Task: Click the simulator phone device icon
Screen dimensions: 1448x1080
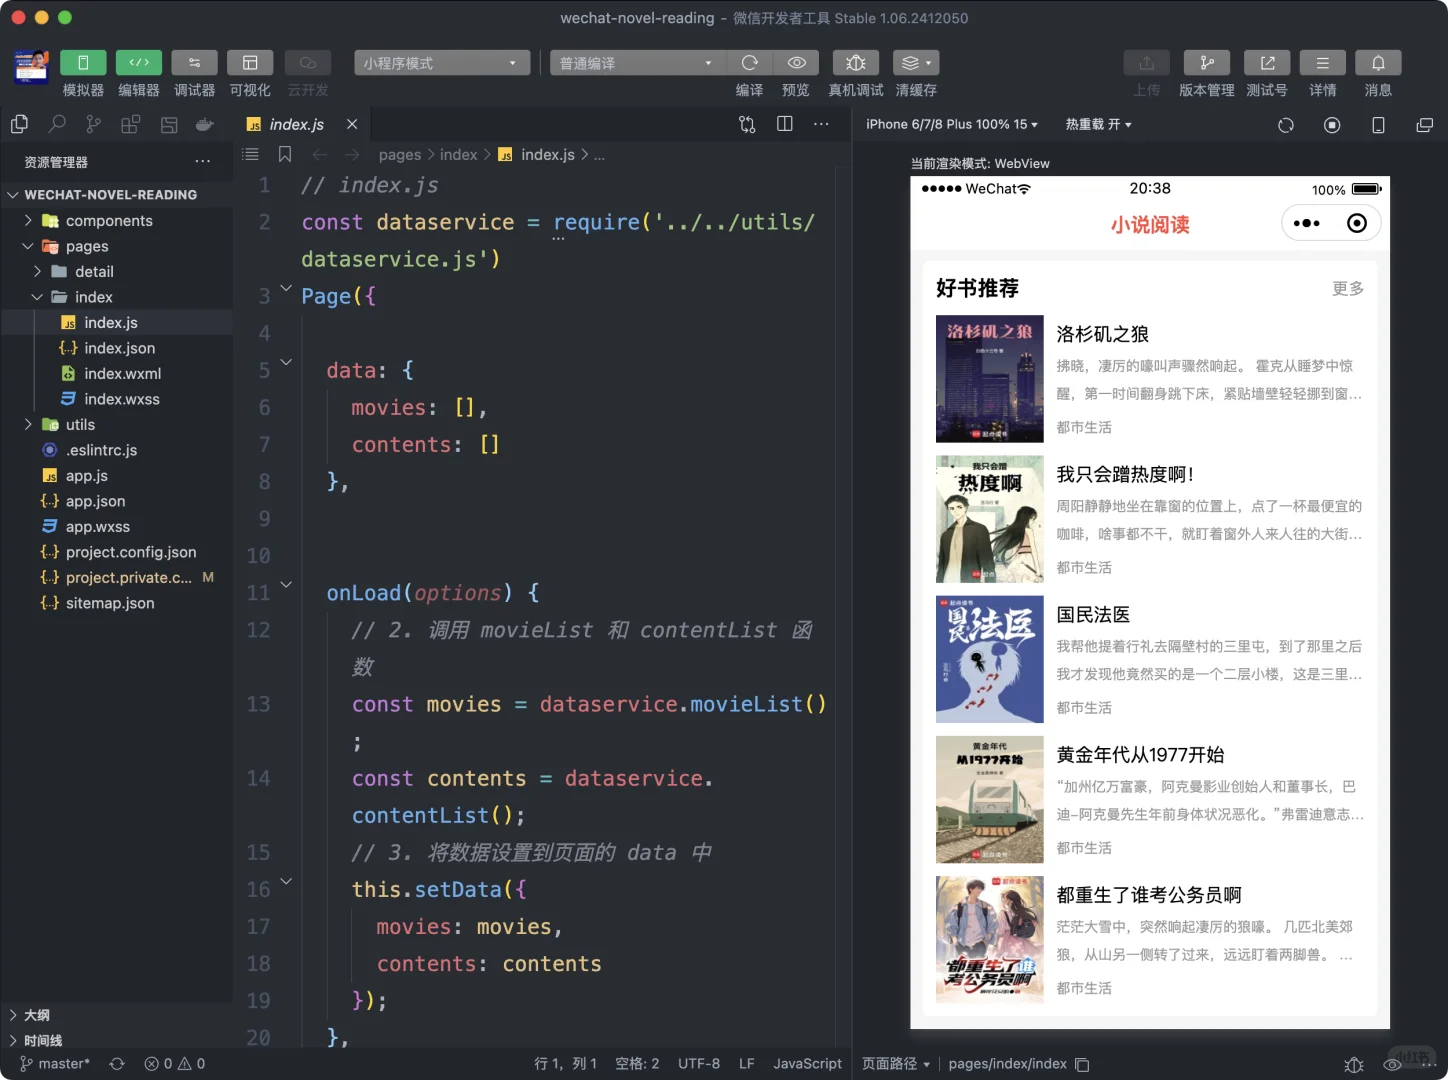Action: tap(1378, 125)
